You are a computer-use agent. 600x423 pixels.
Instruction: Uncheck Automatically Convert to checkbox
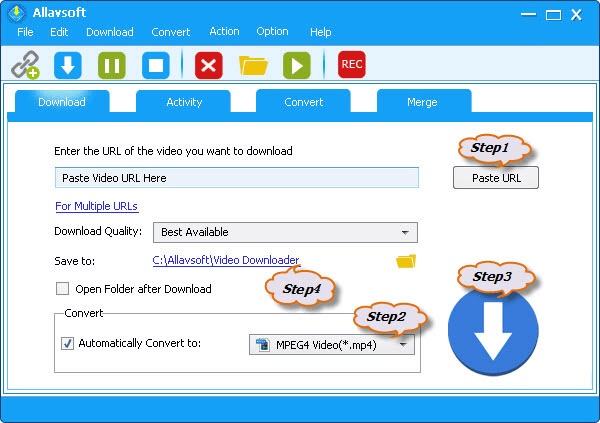67,343
